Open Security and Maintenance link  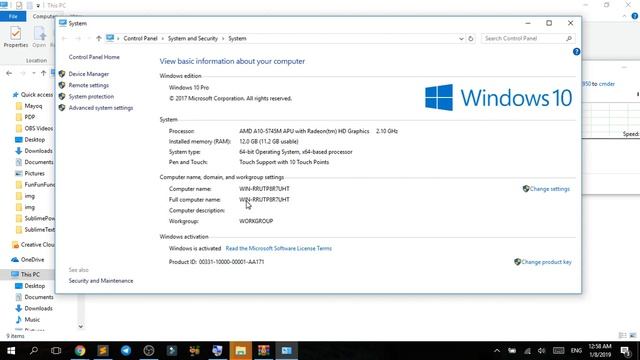click(x=101, y=281)
